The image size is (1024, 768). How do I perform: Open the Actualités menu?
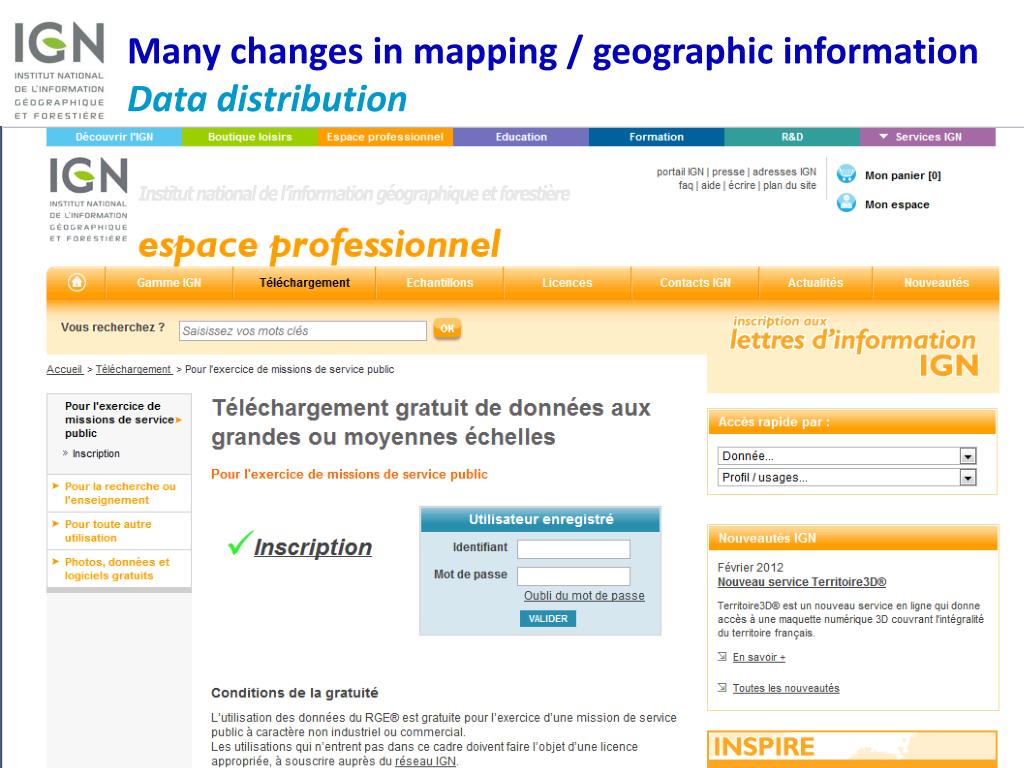tap(815, 283)
